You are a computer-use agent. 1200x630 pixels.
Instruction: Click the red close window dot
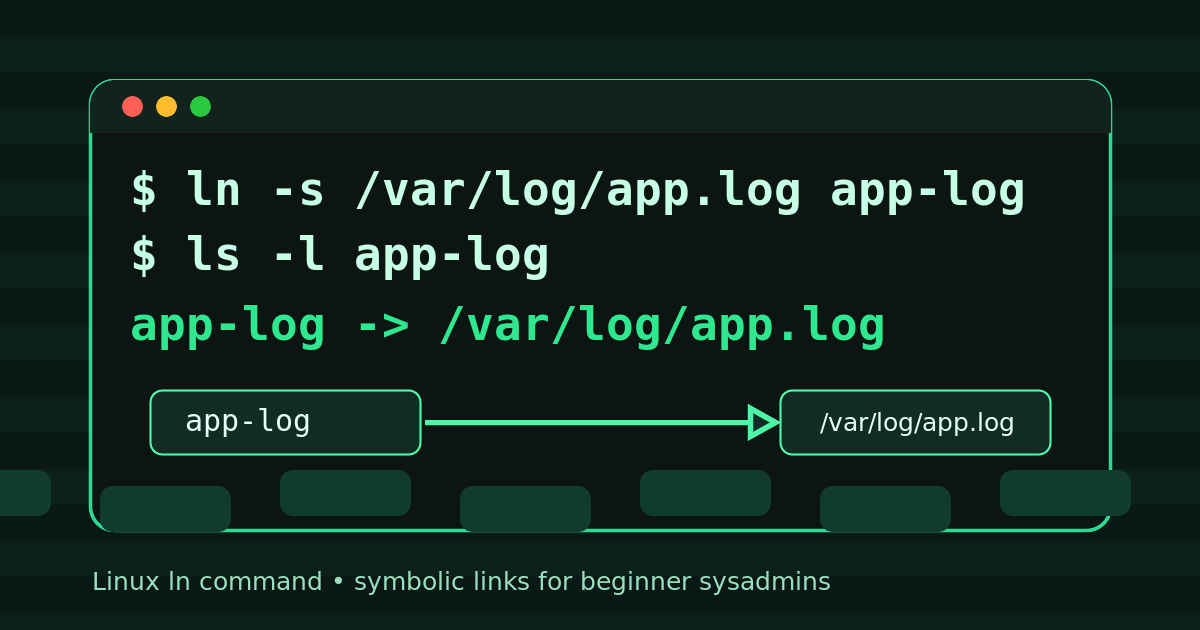tap(132, 106)
